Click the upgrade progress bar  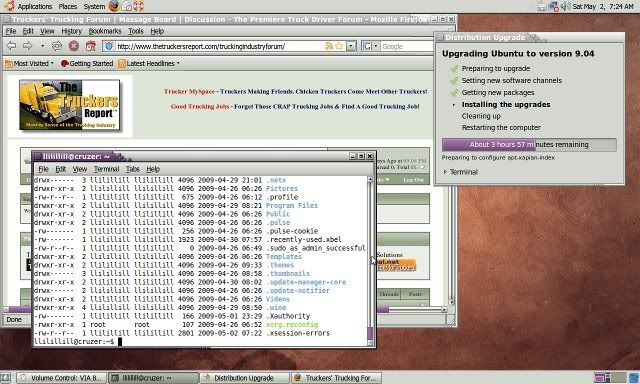point(529,144)
